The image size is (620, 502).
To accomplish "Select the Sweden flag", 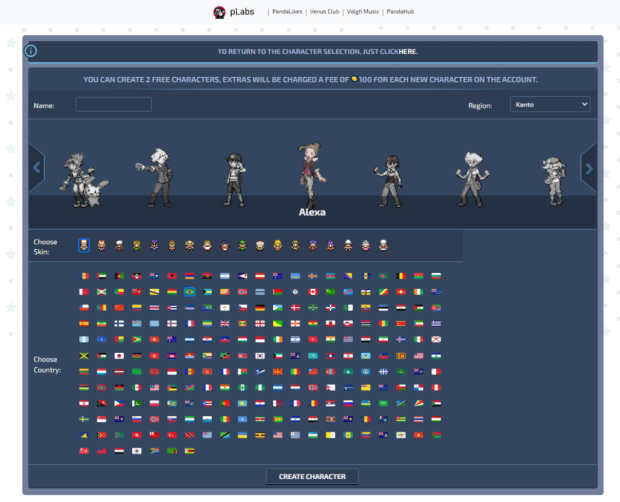I will coord(84,419).
